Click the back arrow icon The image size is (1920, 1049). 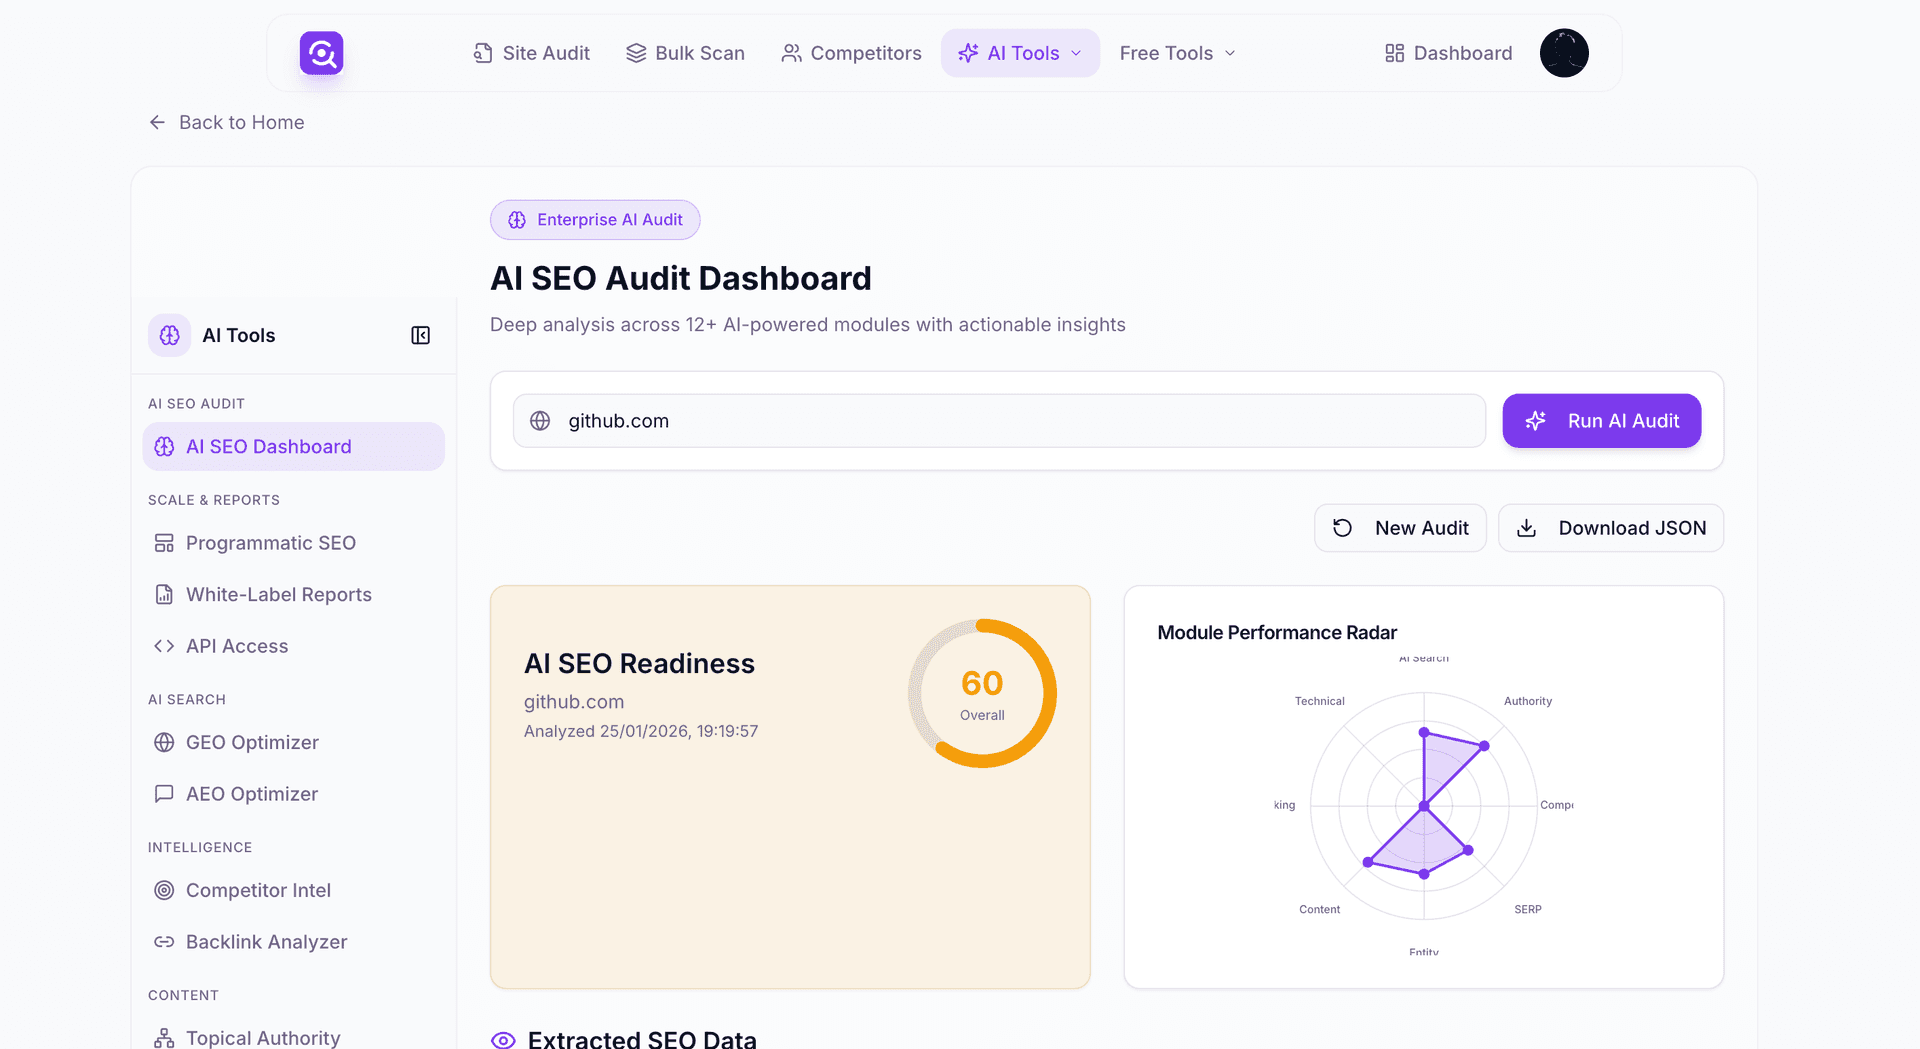click(x=157, y=122)
